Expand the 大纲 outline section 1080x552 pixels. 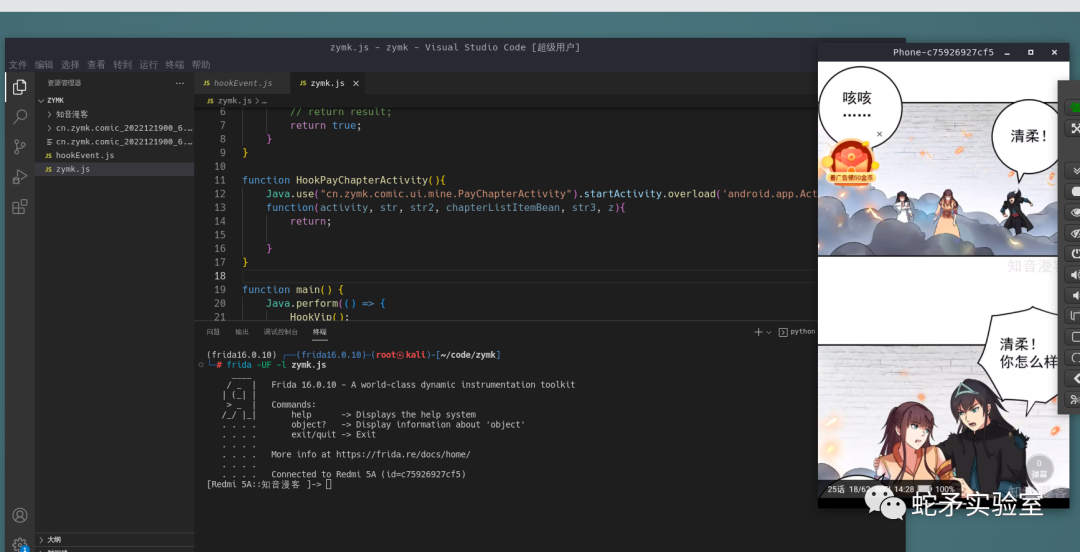(x=114, y=540)
